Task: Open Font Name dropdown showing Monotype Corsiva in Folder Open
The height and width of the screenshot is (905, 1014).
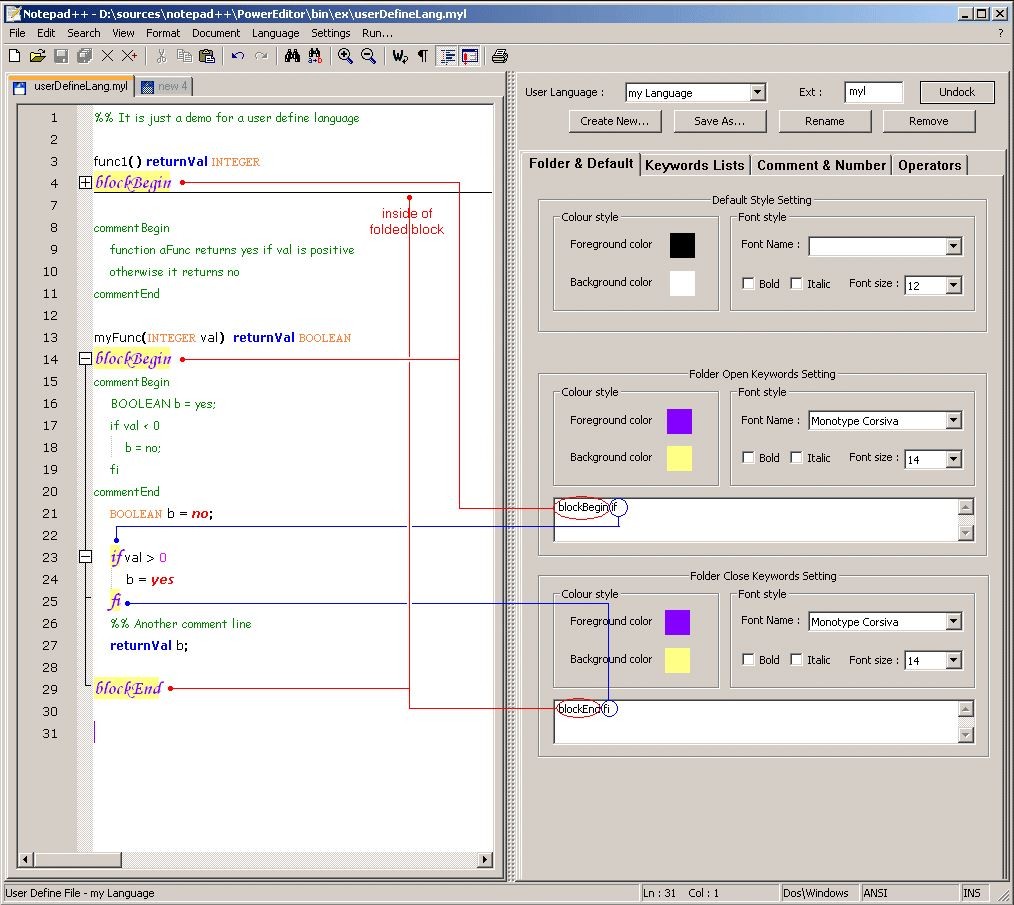Action: pos(953,421)
